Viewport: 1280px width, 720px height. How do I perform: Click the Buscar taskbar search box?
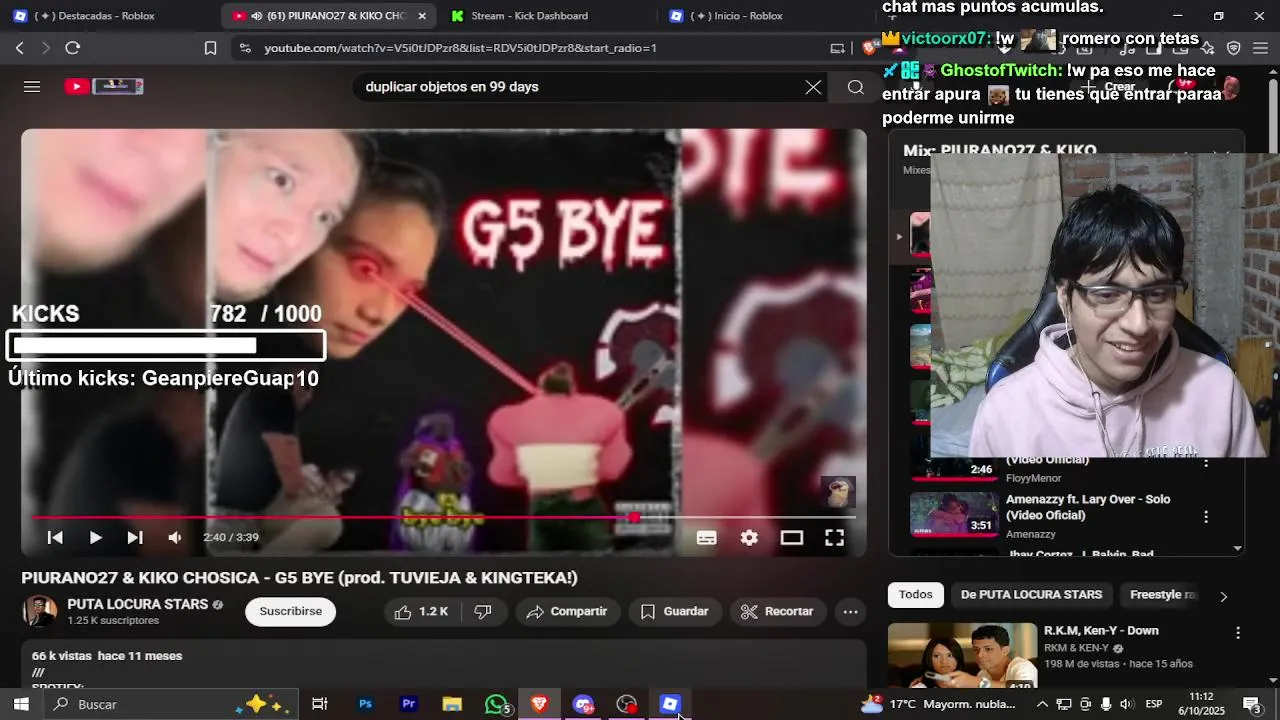(170, 704)
